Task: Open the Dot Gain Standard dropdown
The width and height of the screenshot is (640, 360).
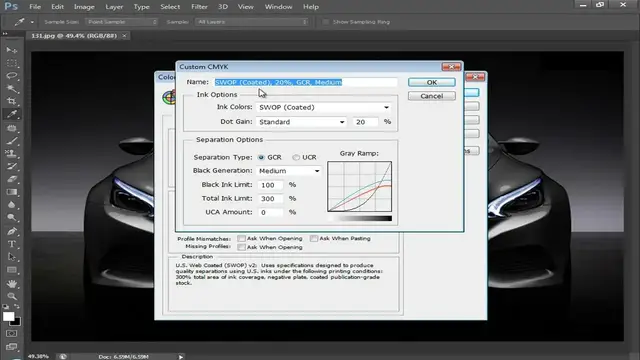Action: (x=302, y=122)
